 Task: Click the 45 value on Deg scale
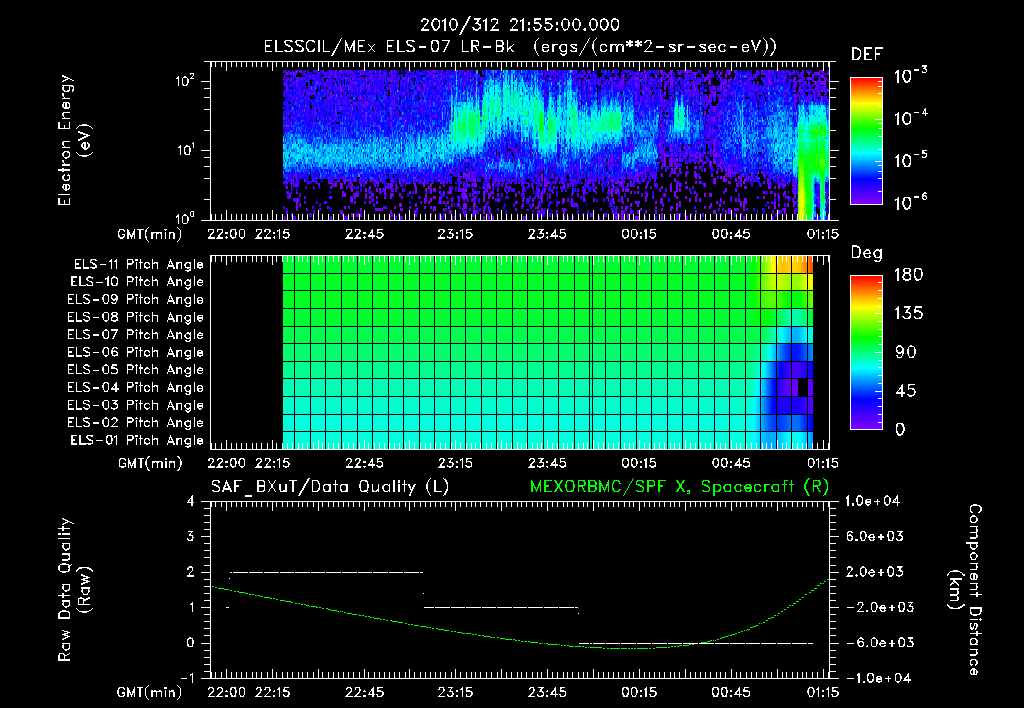point(906,391)
